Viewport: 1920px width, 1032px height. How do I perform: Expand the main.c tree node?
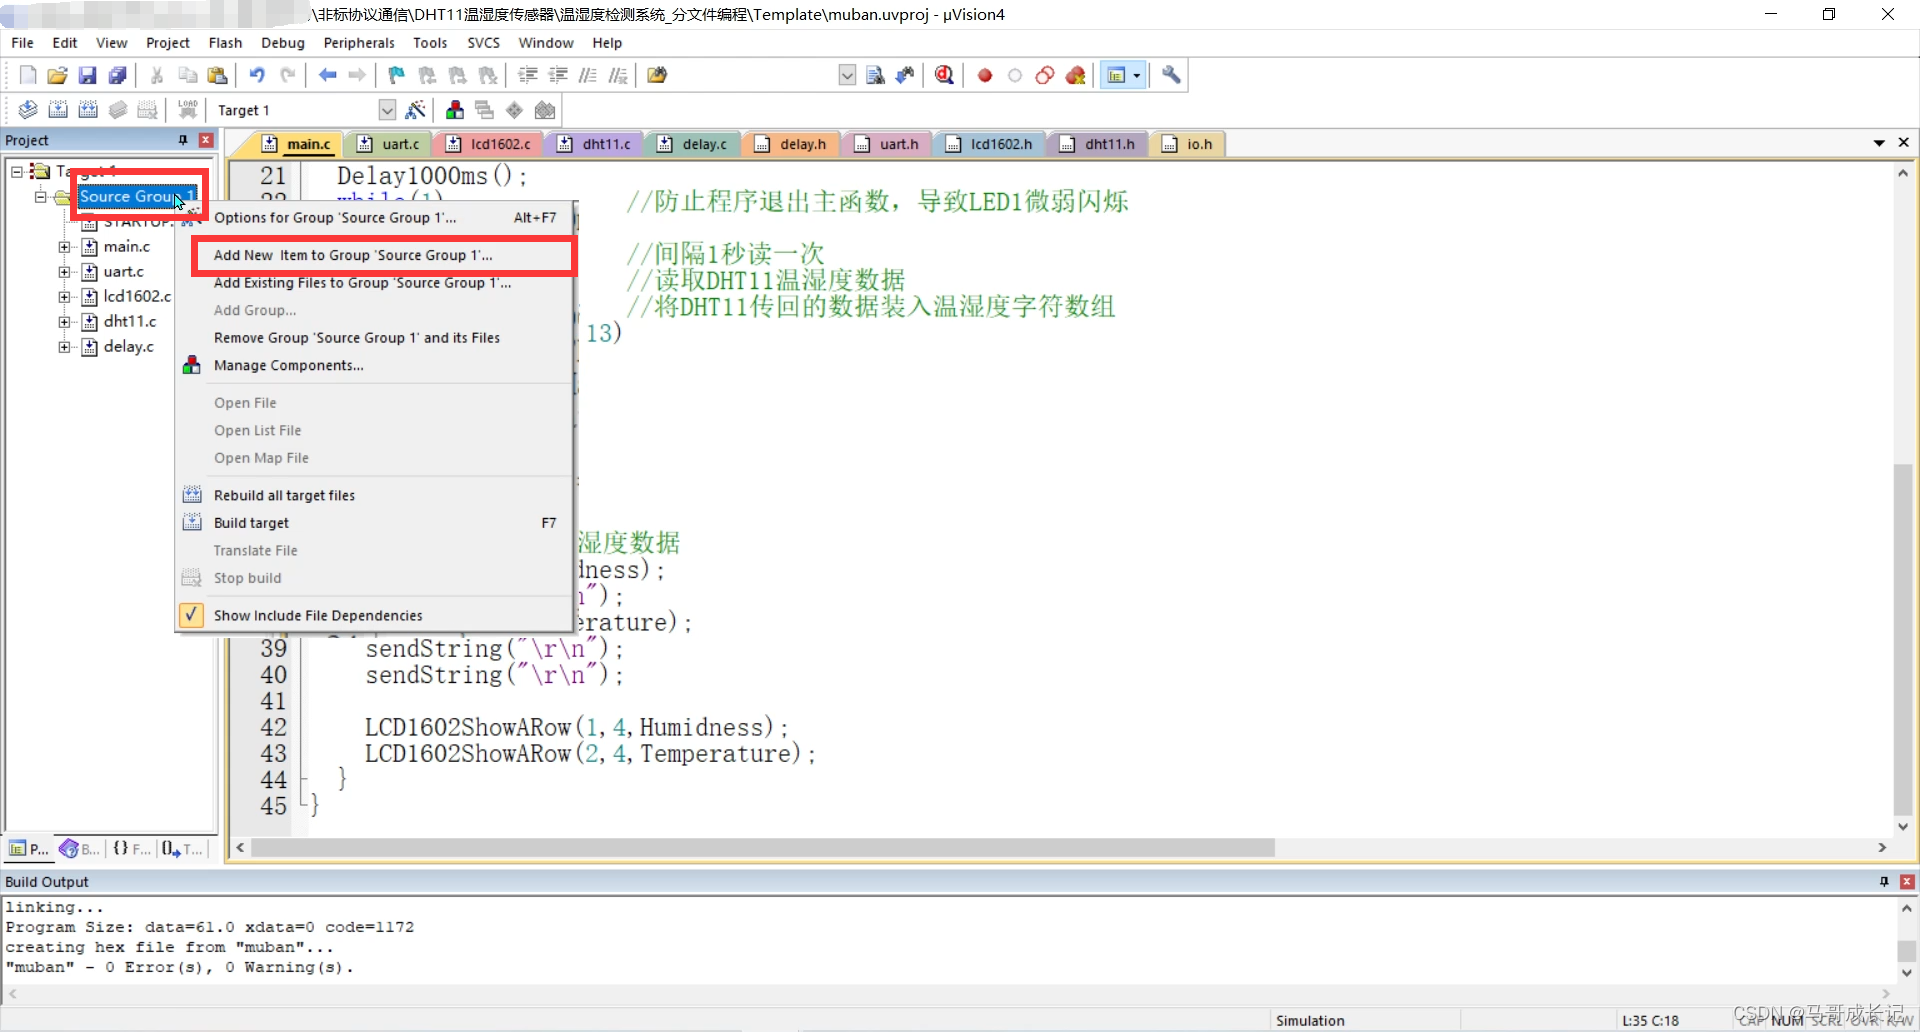tap(64, 247)
